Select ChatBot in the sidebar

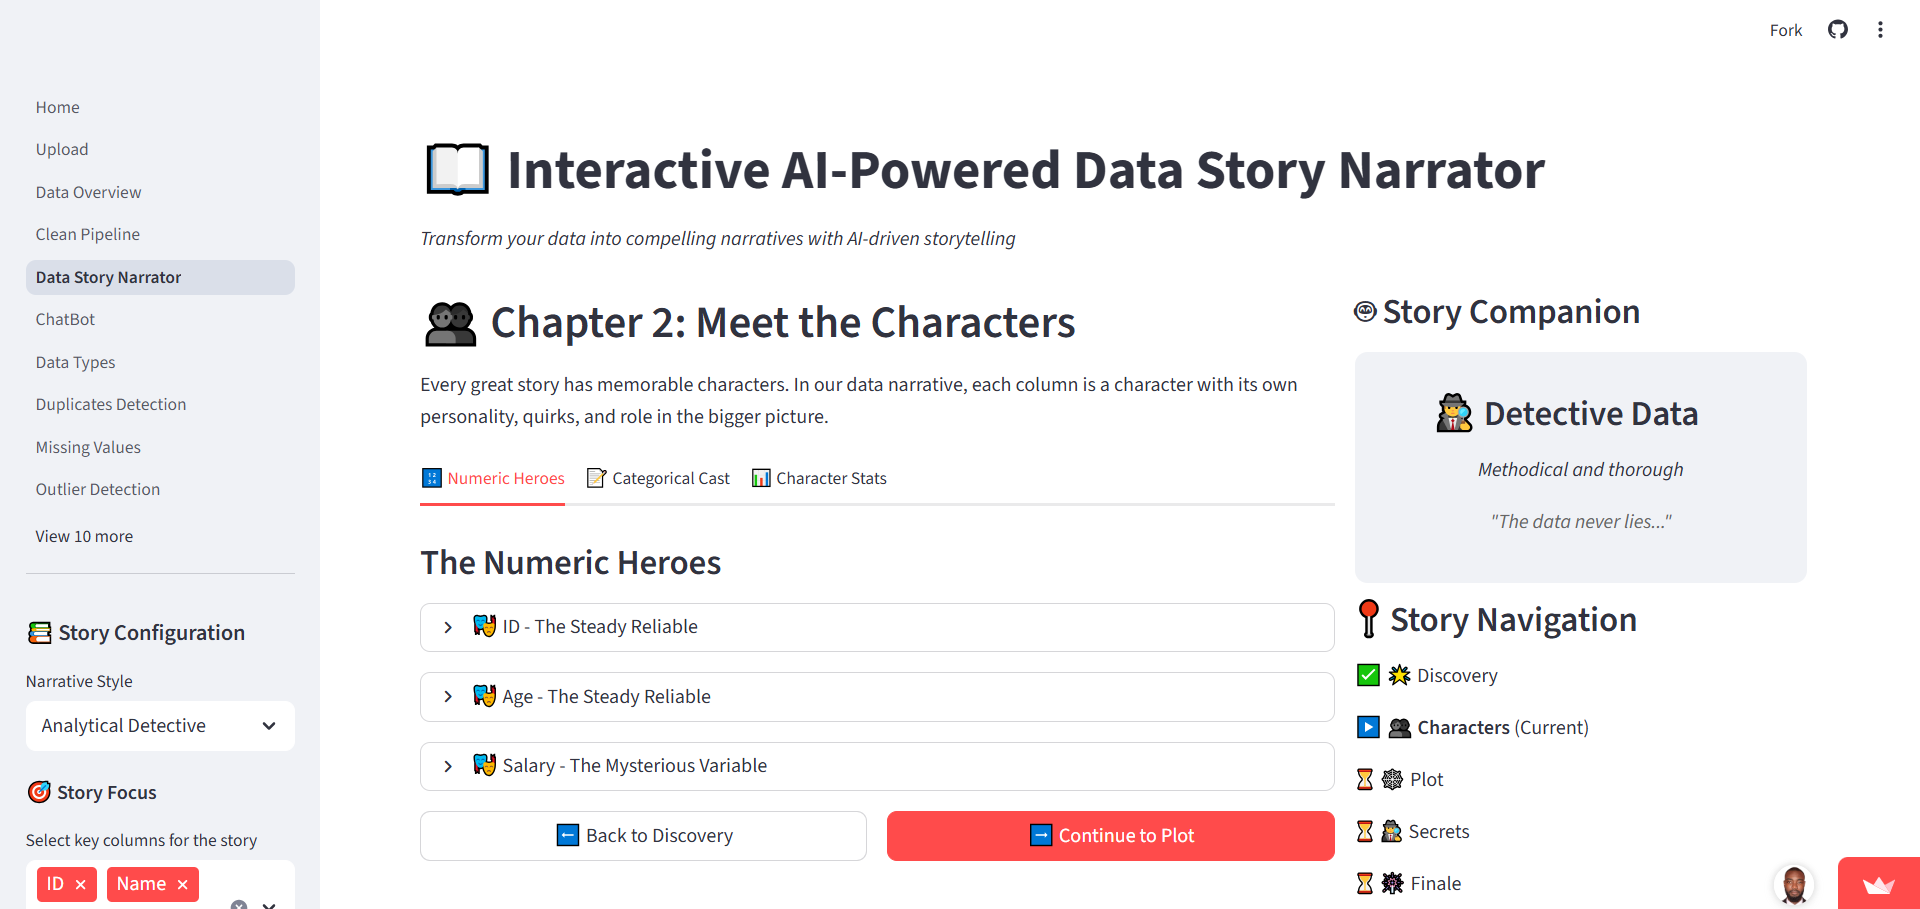65,319
